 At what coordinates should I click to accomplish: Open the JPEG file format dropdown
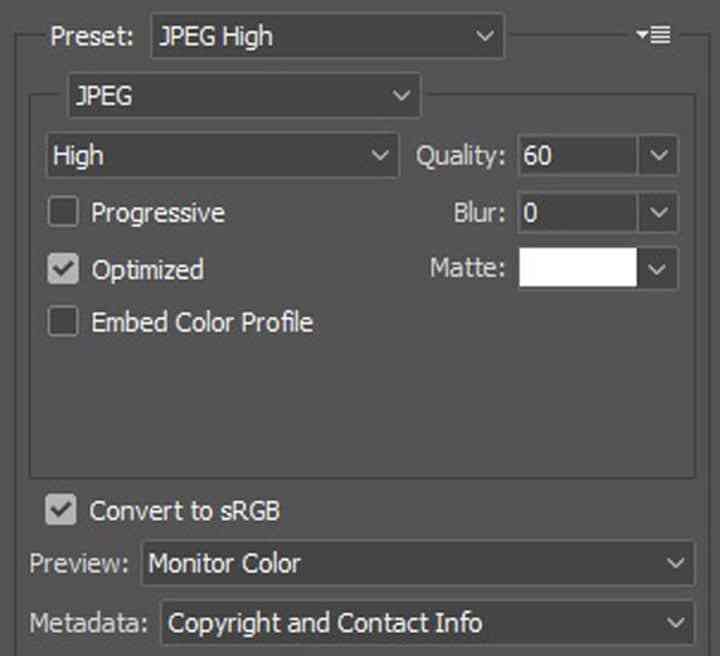tap(245, 95)
